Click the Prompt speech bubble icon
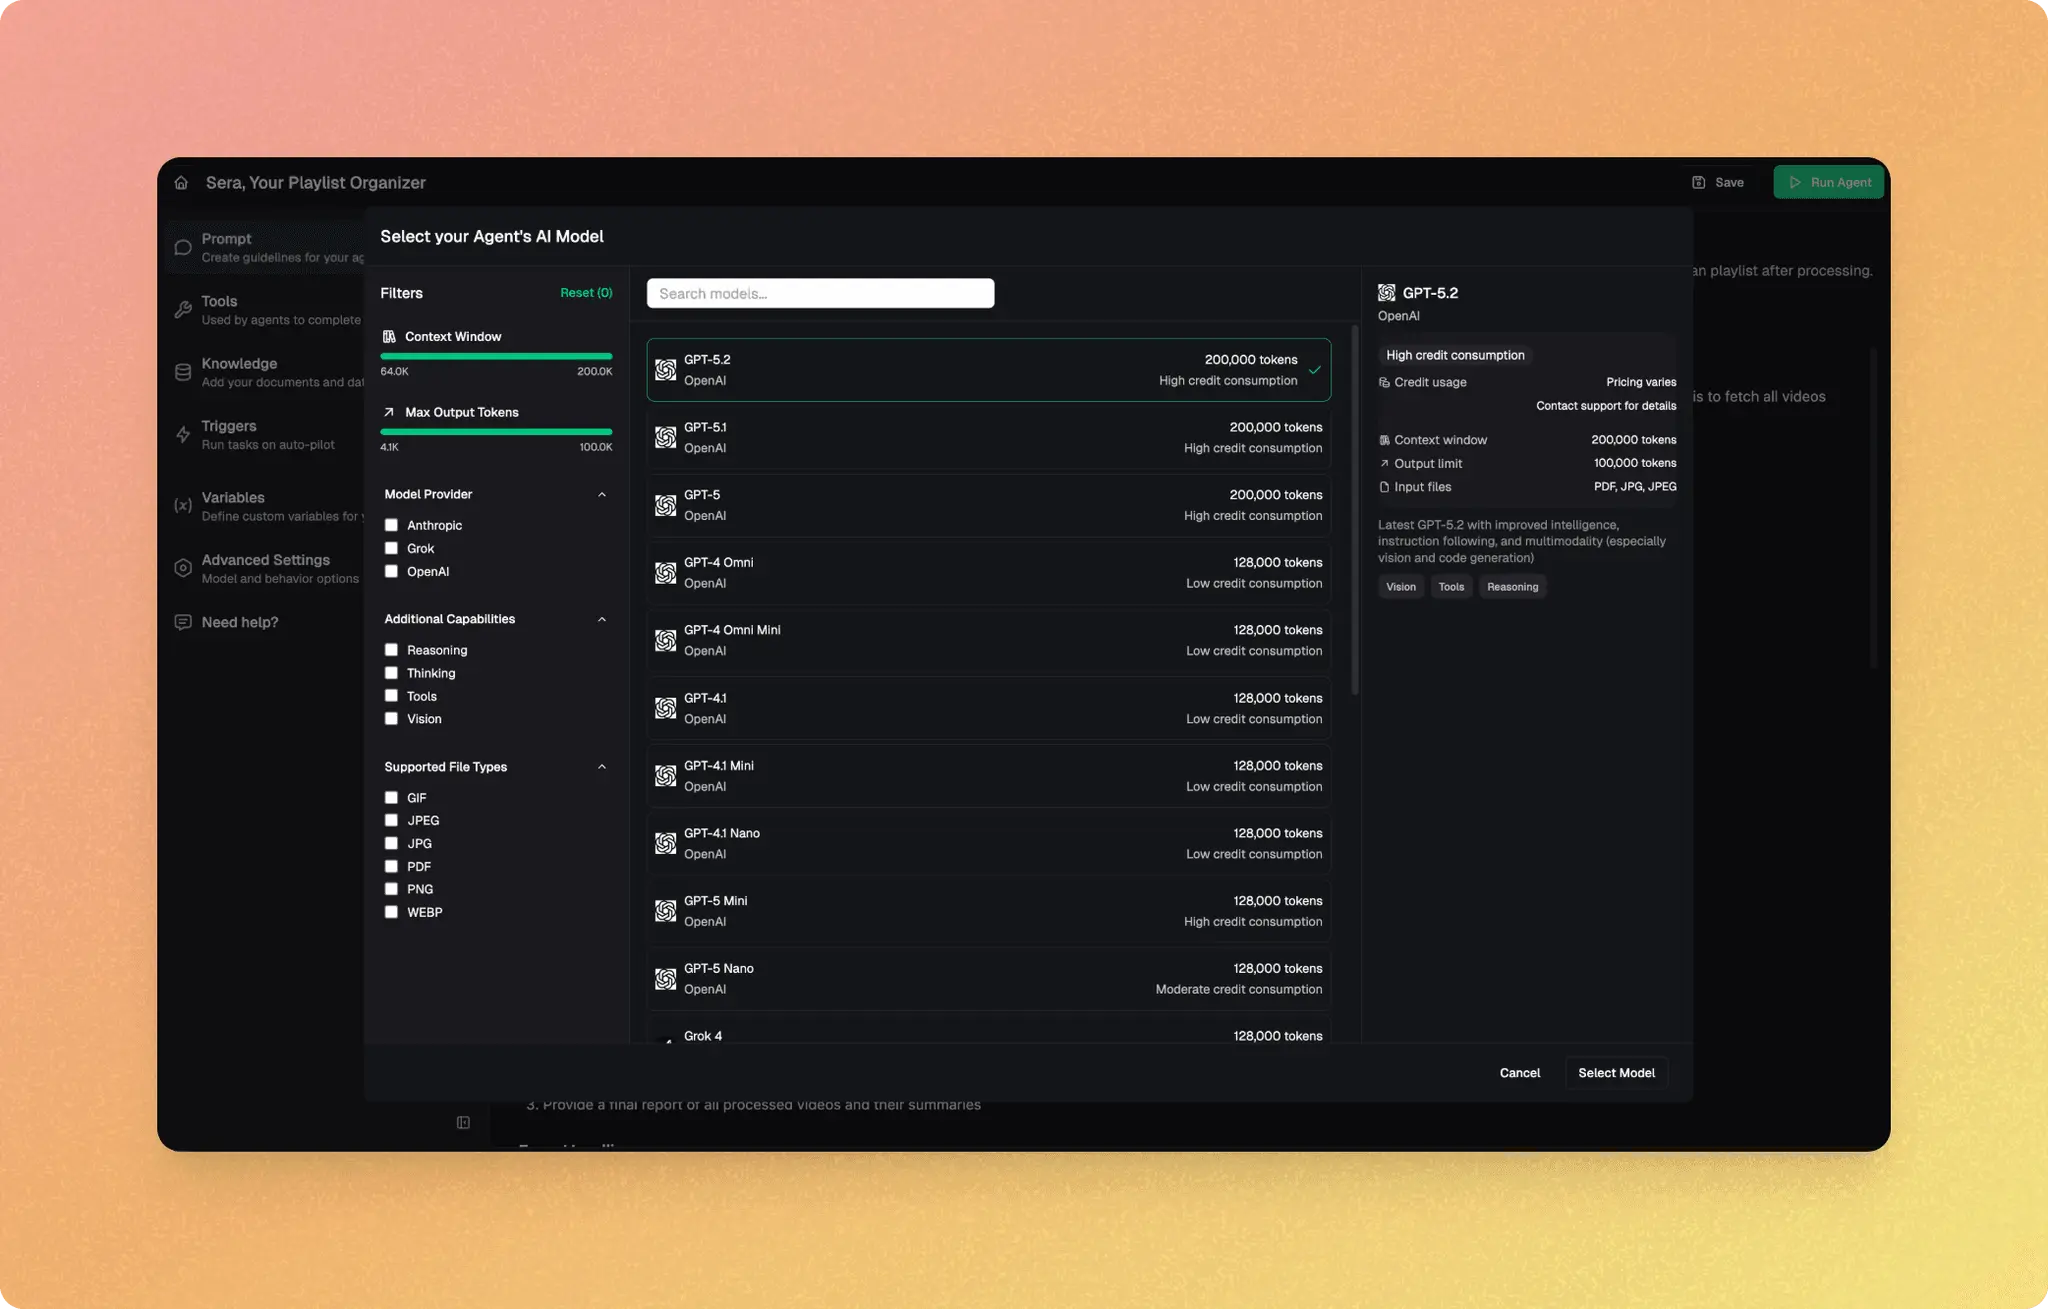This screenshot has height=1309, width=2048. pyautogui.click(x=183, y=247)
